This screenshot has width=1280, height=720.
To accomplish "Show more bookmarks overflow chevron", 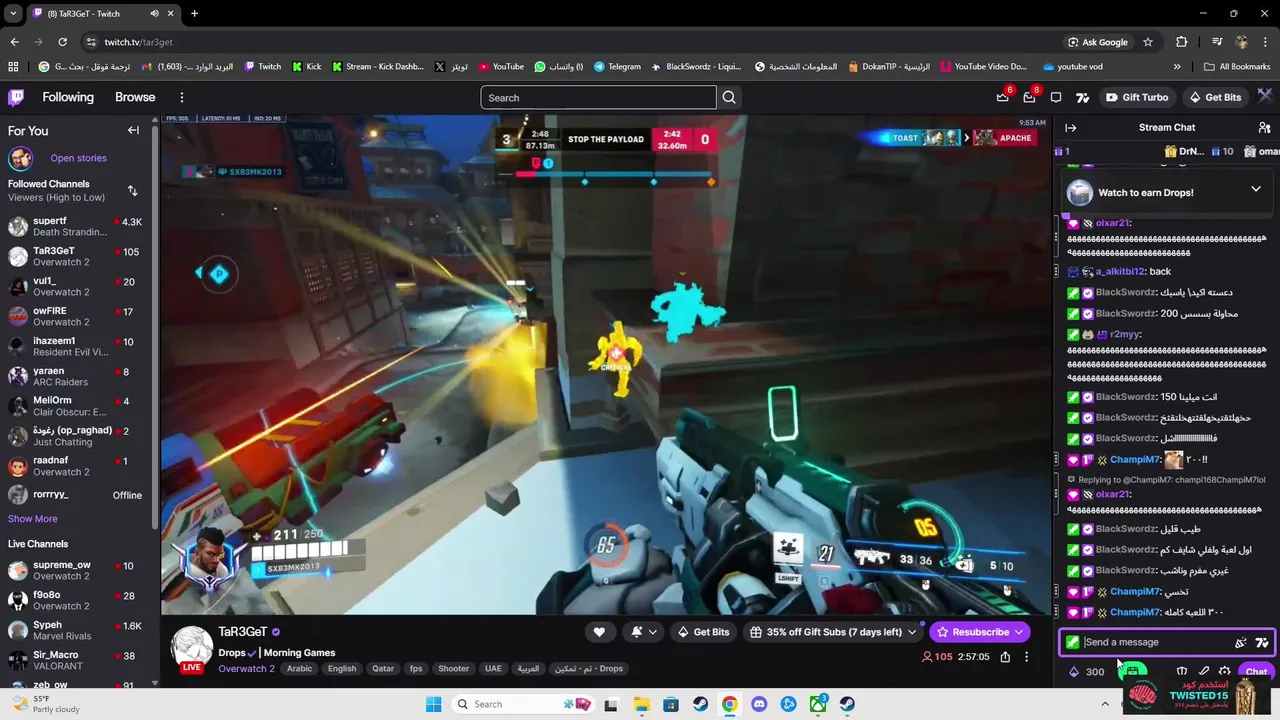I will pos(1177,67).
